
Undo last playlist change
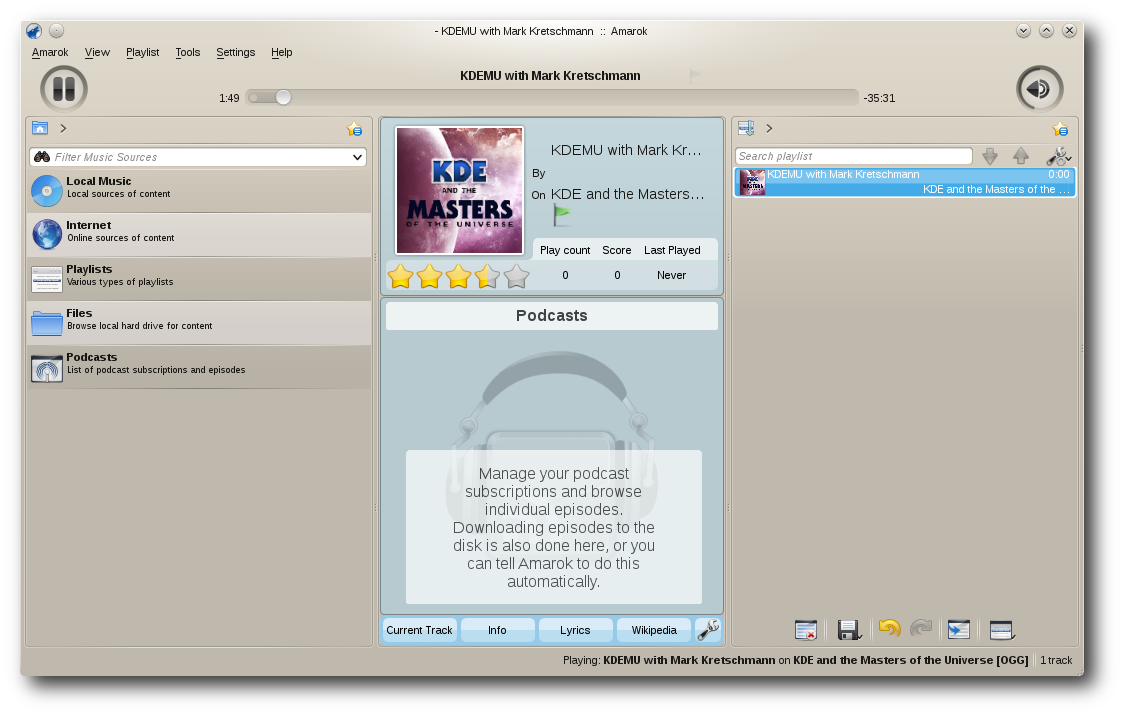click(x=890, y=629)
